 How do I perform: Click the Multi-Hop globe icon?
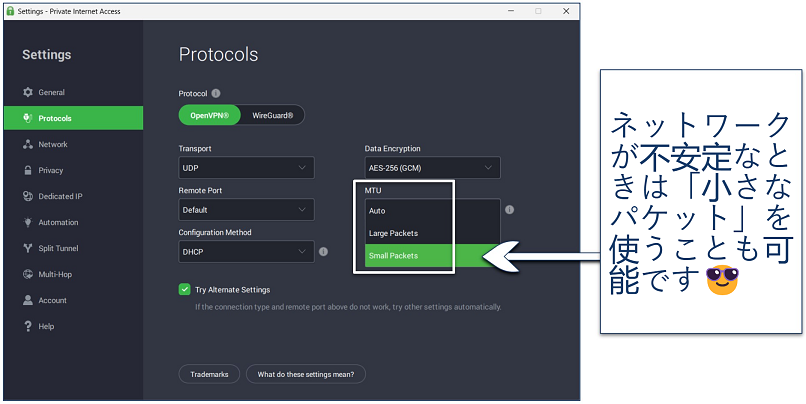(28, 274)
